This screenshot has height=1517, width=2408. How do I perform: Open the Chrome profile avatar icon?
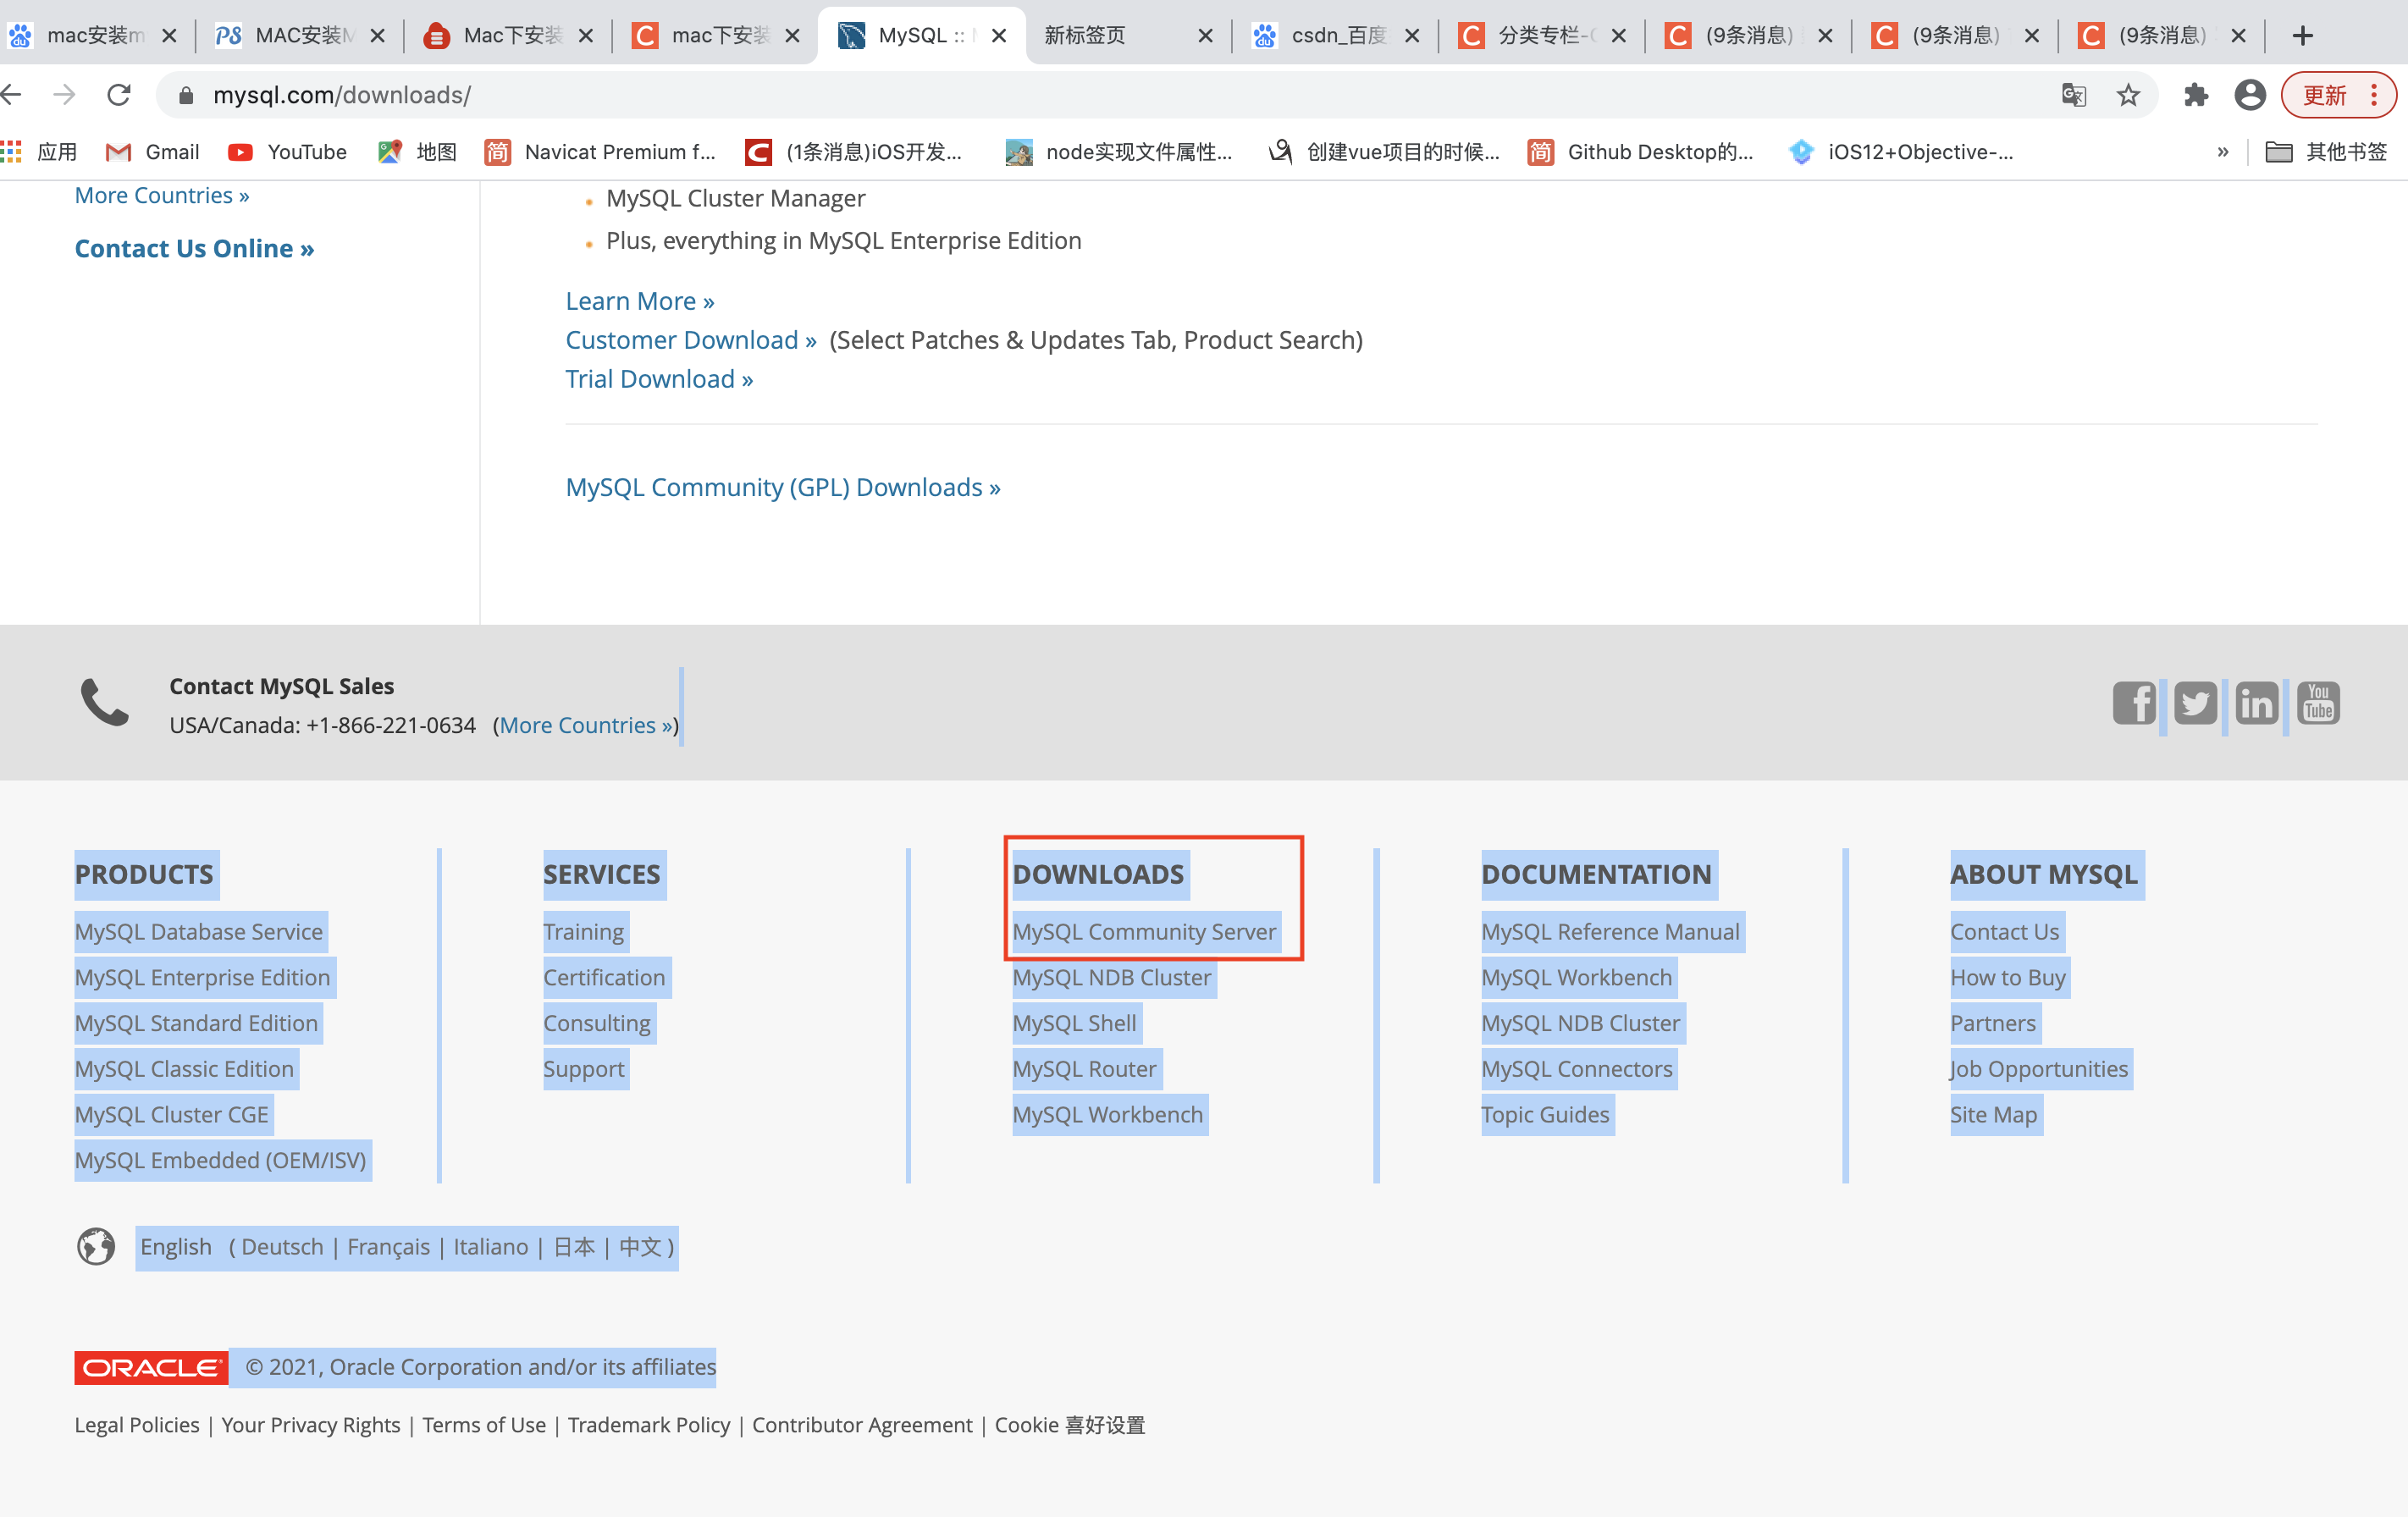[2250, 95]
